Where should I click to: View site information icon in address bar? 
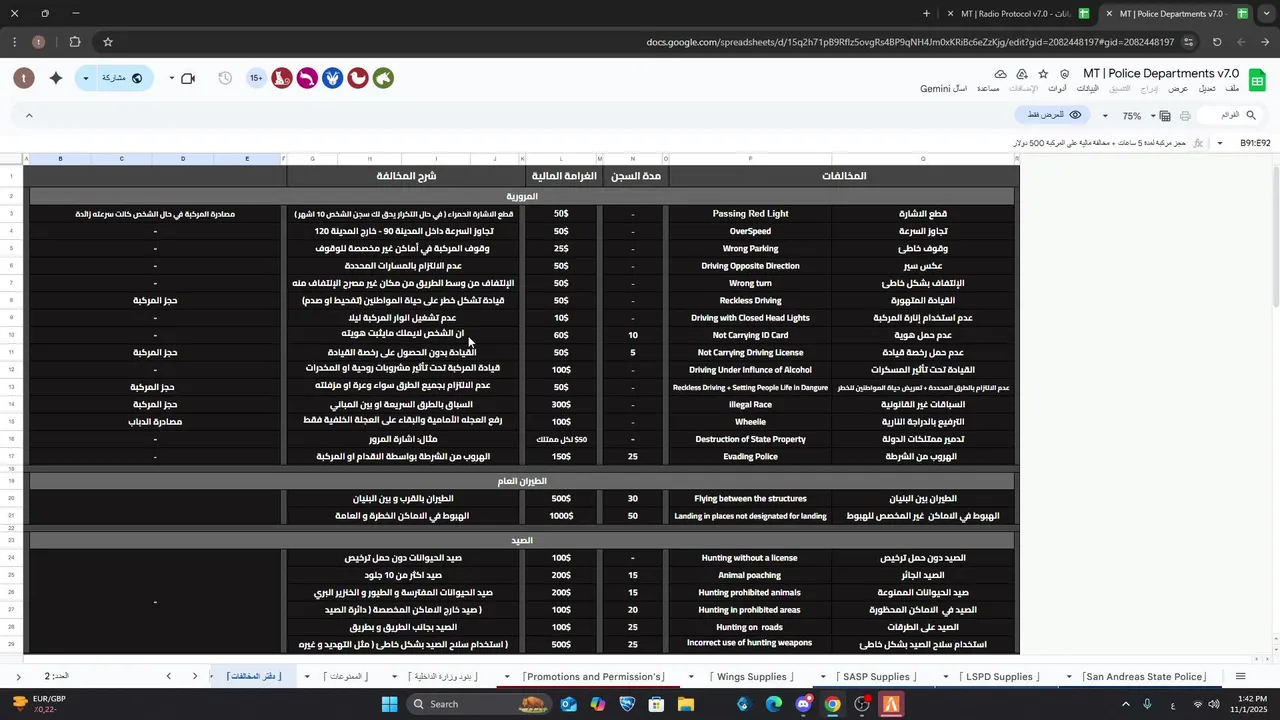(1188, 42)
